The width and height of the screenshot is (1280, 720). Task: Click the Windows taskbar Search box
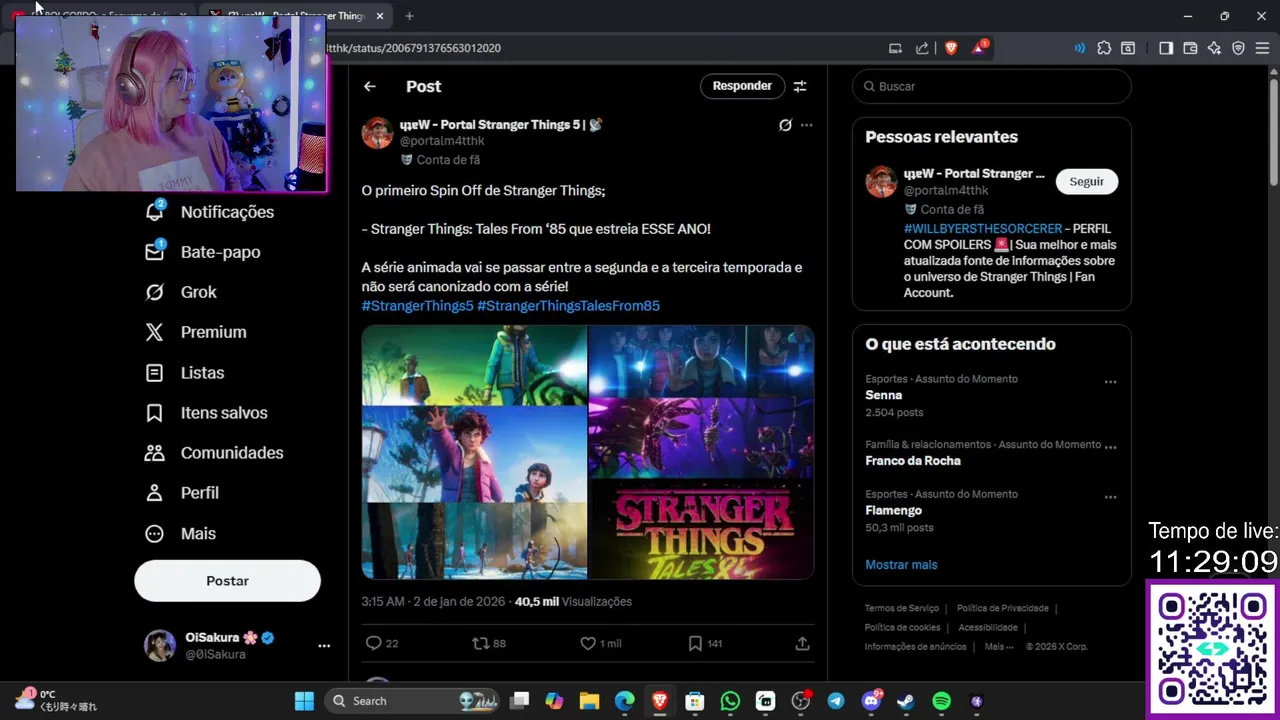click(x=412, y=701)
